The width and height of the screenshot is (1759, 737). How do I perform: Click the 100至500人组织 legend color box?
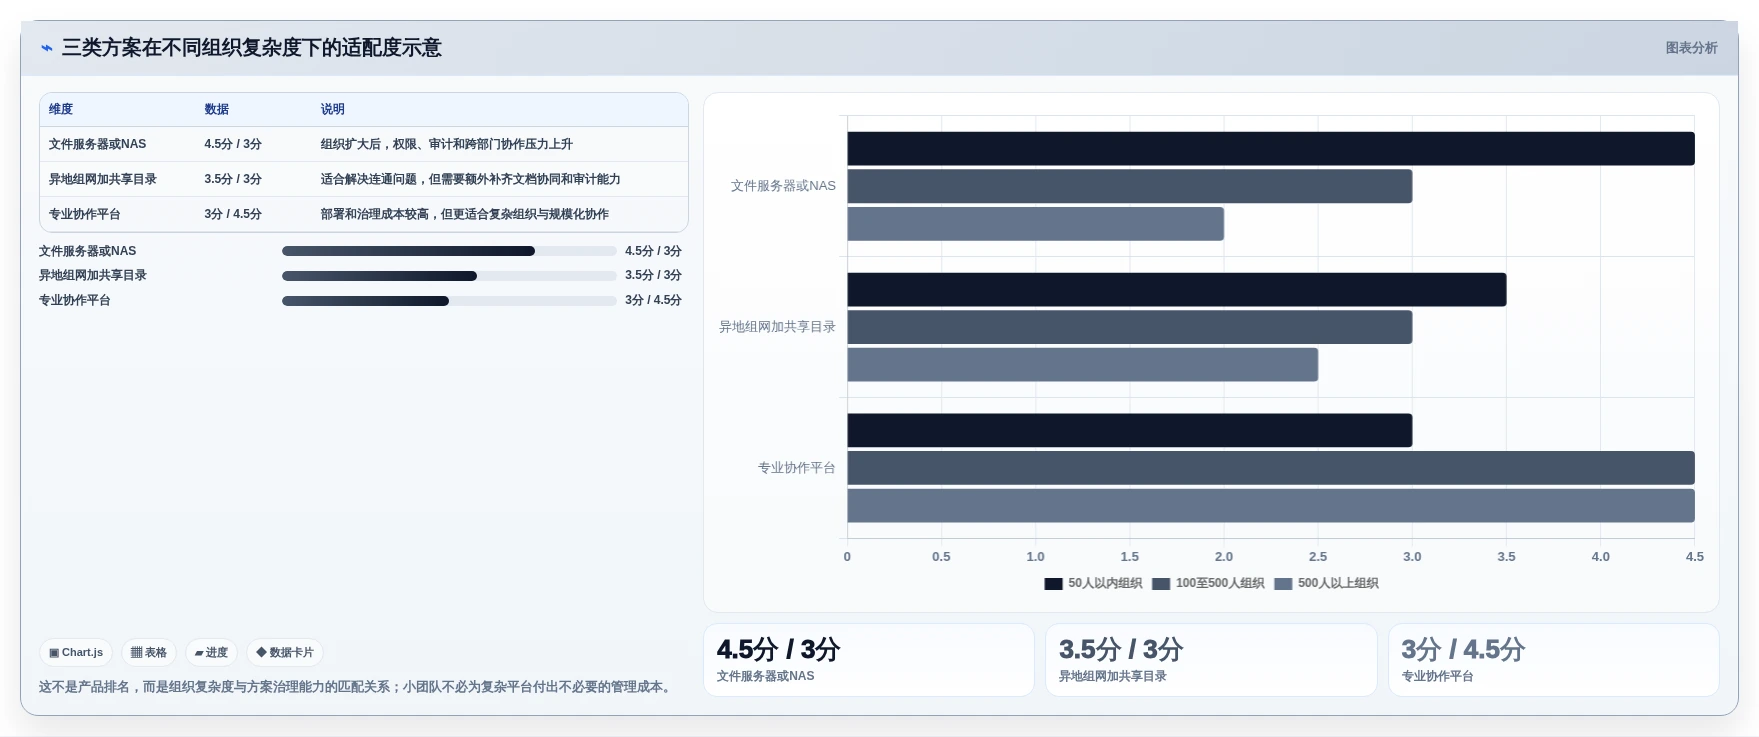click(1161, 584)
